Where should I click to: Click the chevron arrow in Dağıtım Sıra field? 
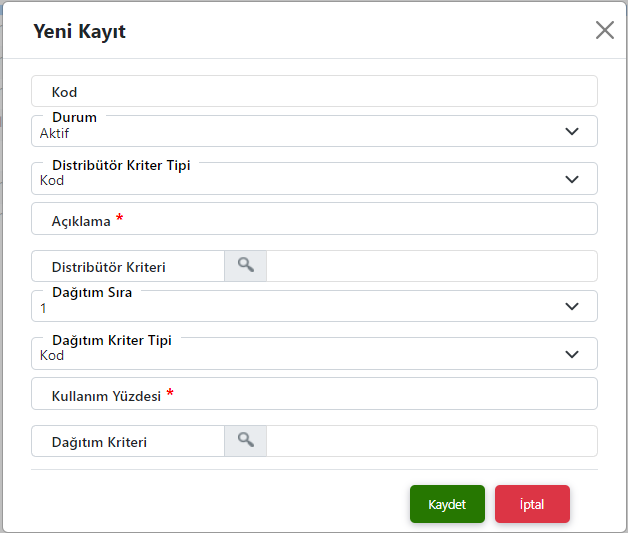coord(572,306)
